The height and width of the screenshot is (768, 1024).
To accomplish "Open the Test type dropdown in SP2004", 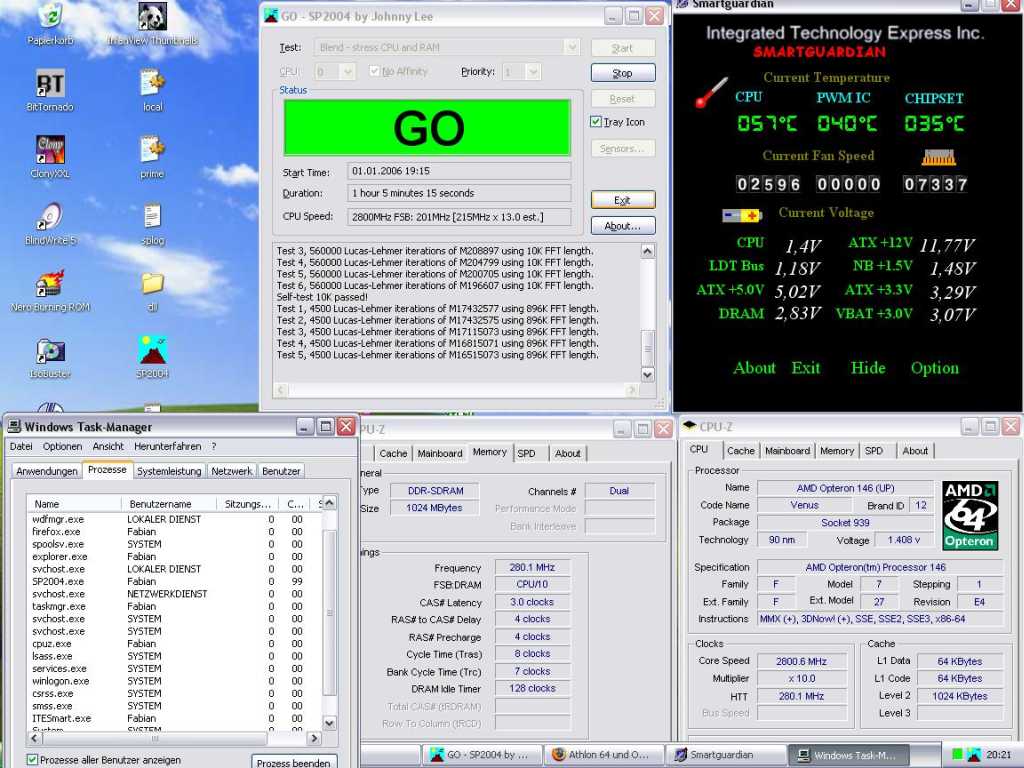I will point(571,47).
